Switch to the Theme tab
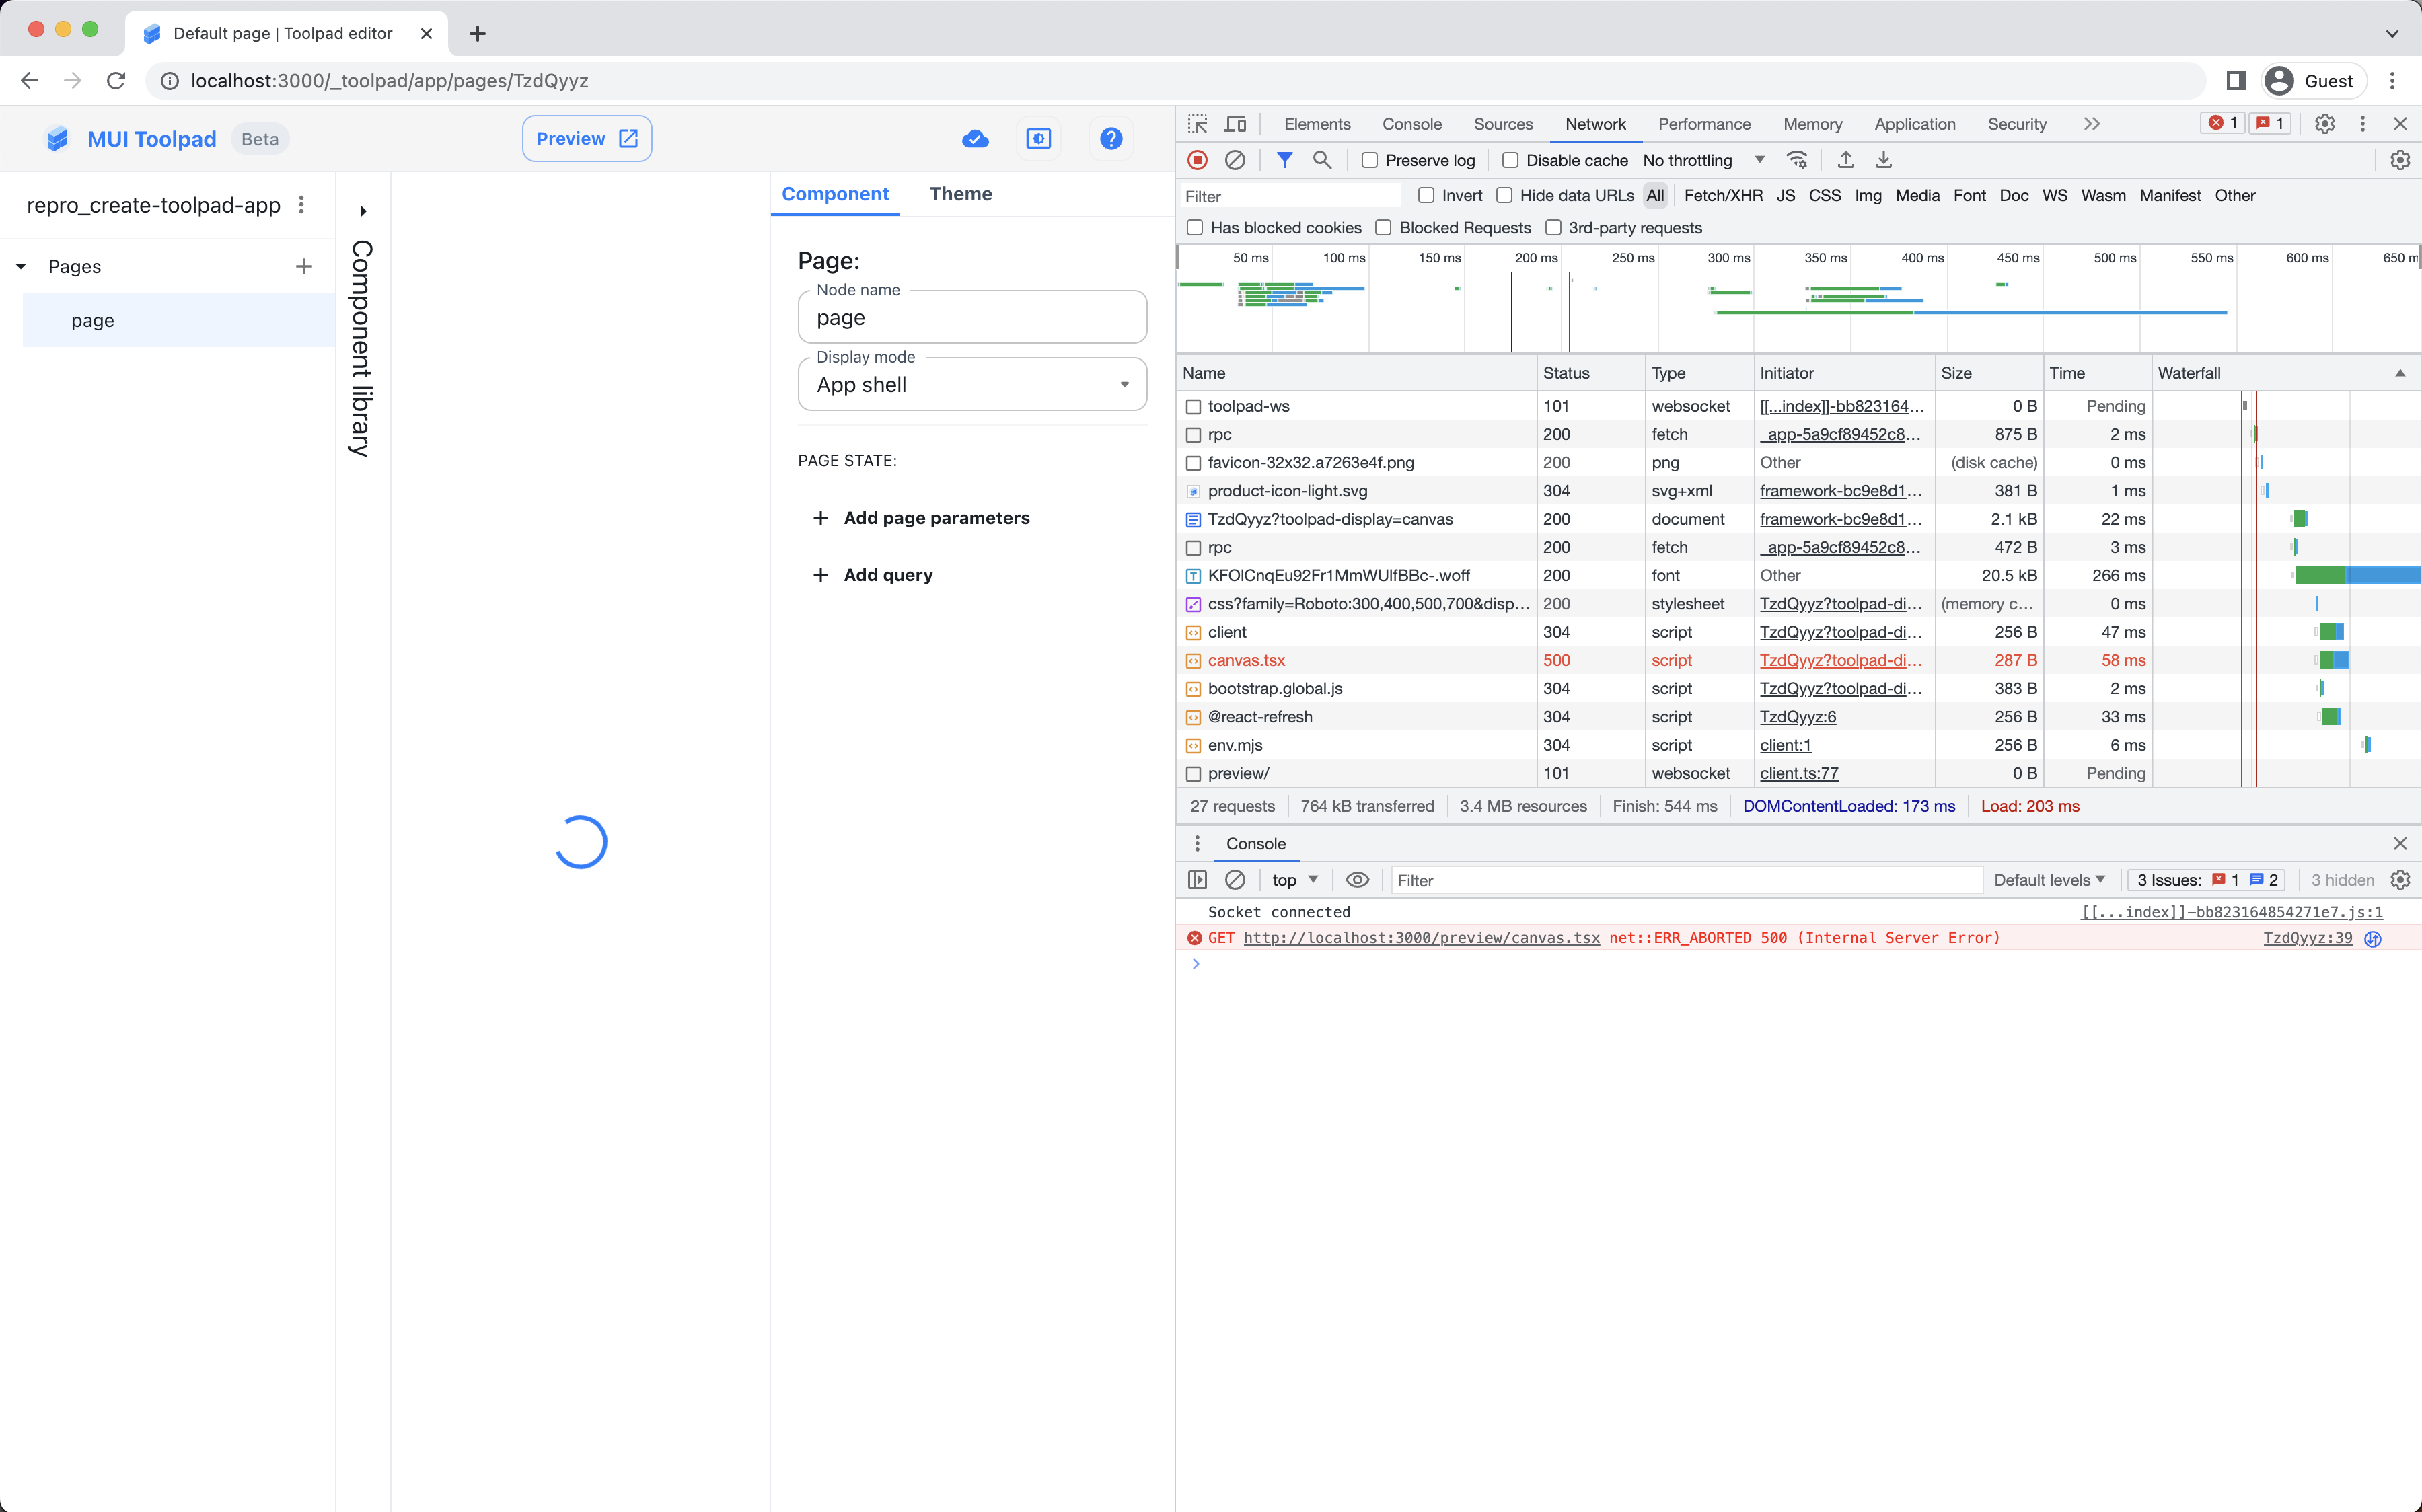Screen dimensions: 2422x1512 960,194
